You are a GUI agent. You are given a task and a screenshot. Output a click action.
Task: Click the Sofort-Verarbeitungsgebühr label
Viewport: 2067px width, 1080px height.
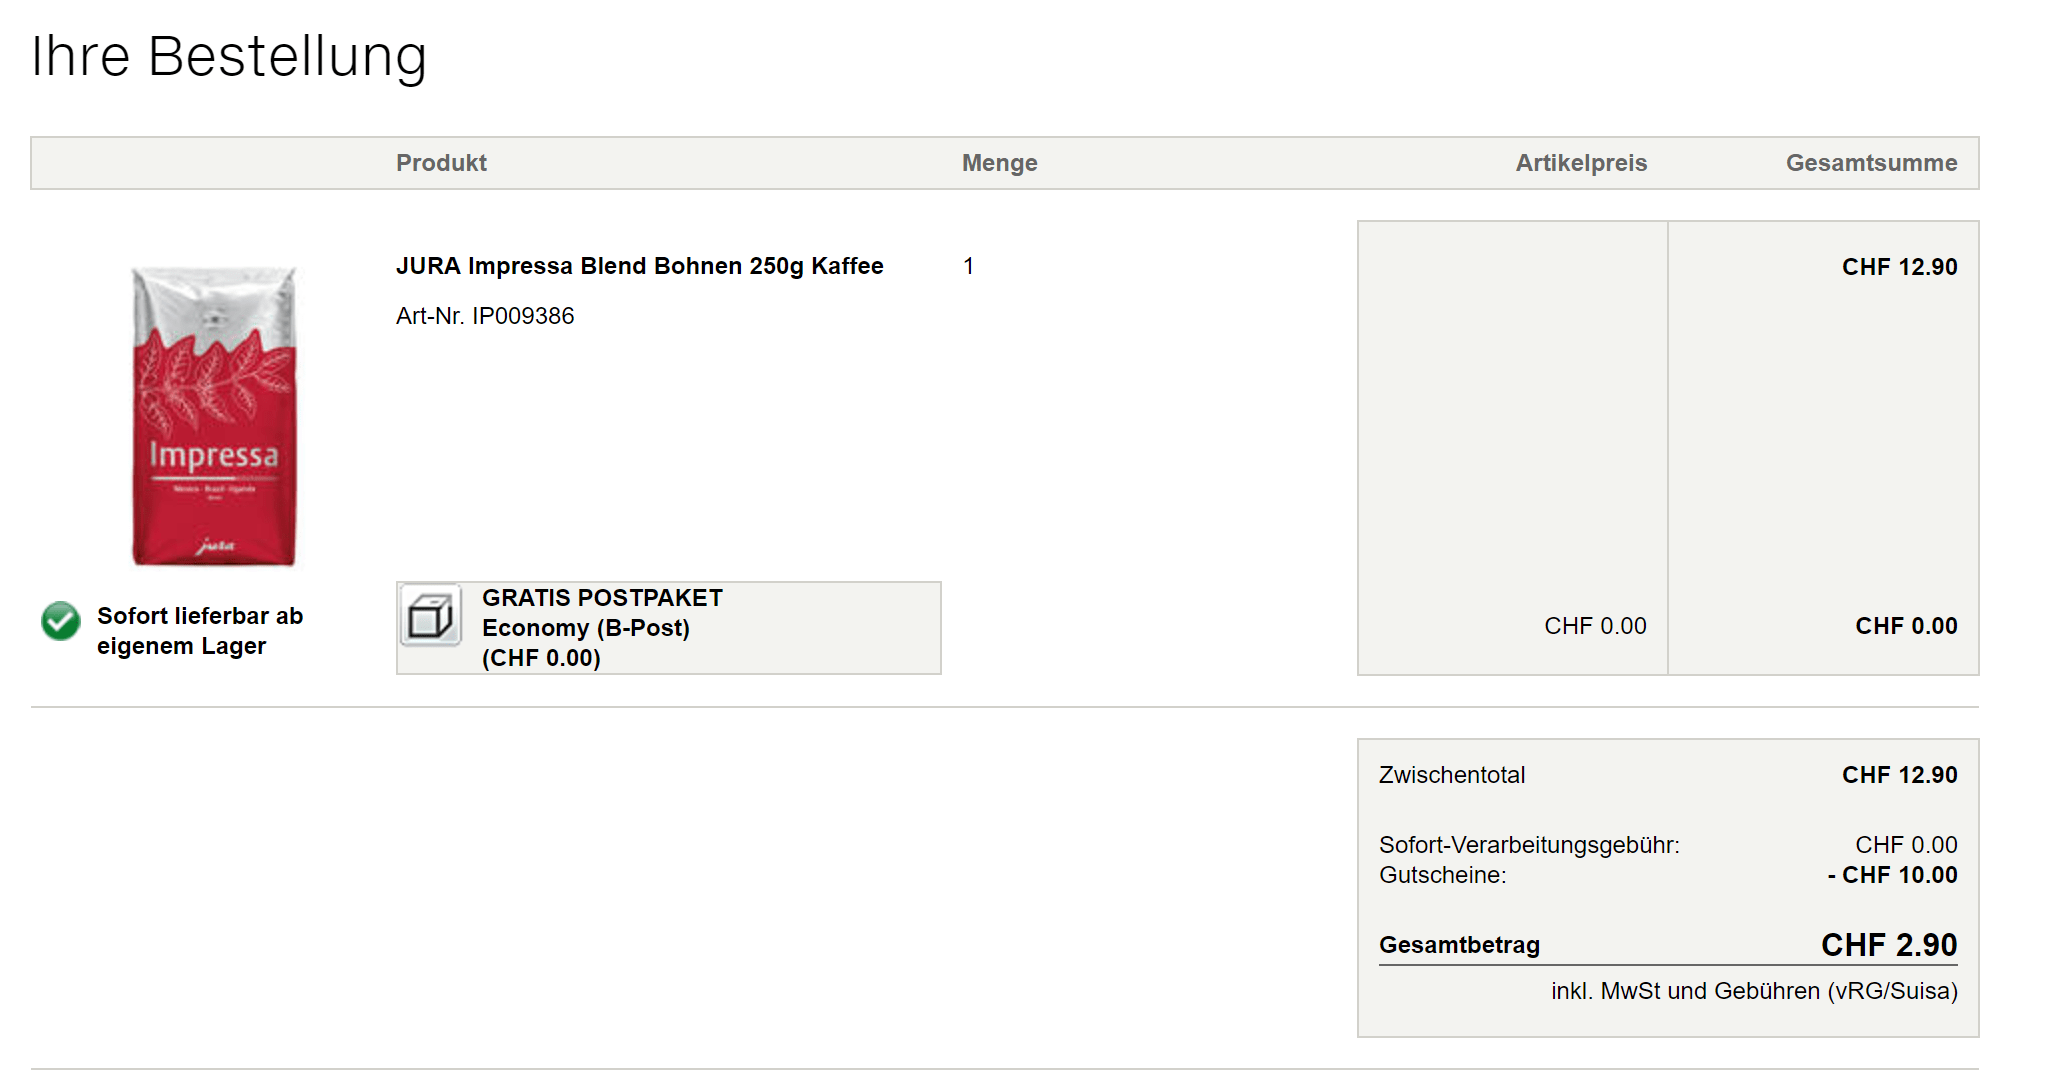coord(1528,845)
